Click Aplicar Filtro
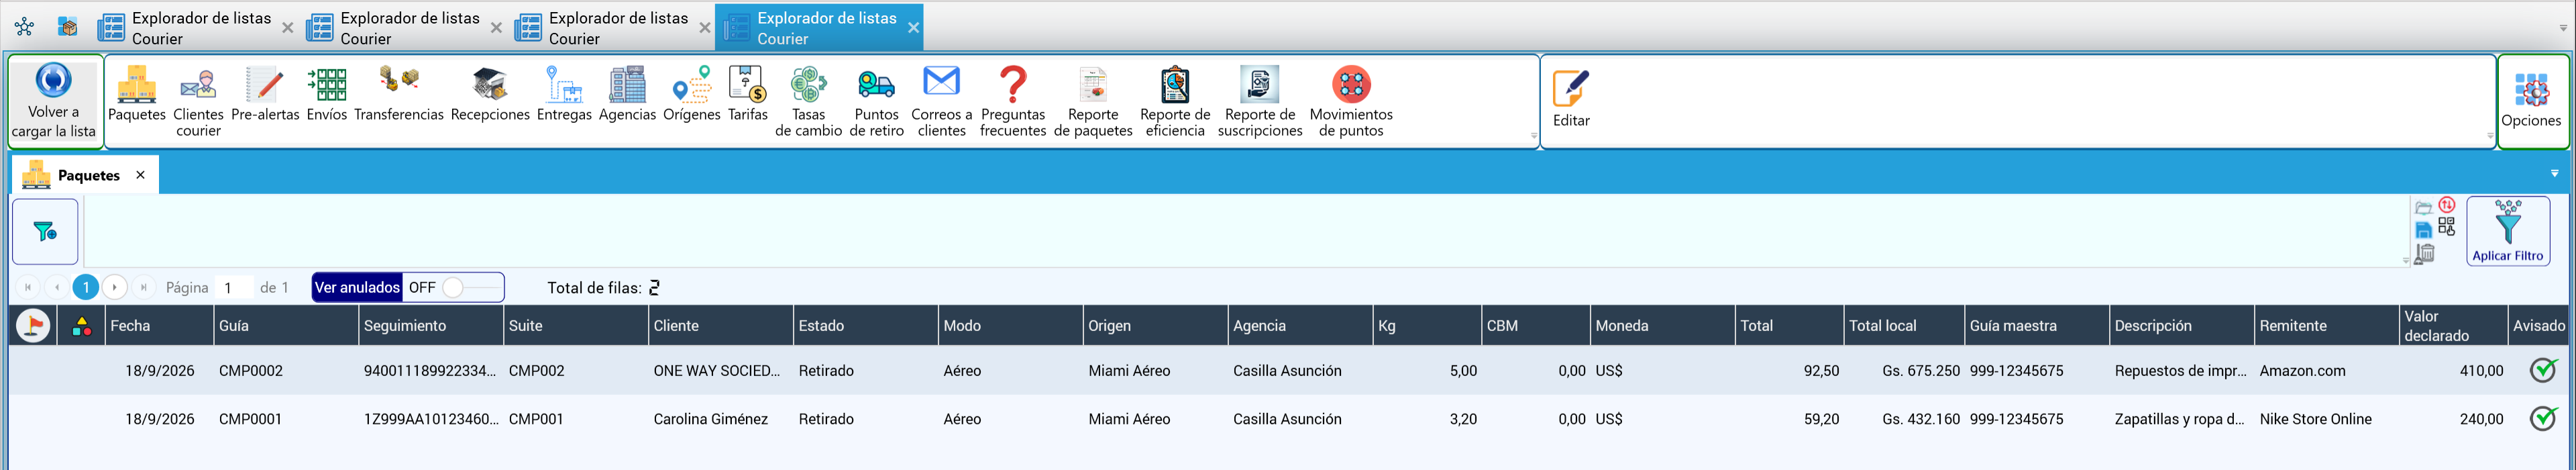Screen dimensions: 2576x470 pyautogui.click(x=2507, y=231)
